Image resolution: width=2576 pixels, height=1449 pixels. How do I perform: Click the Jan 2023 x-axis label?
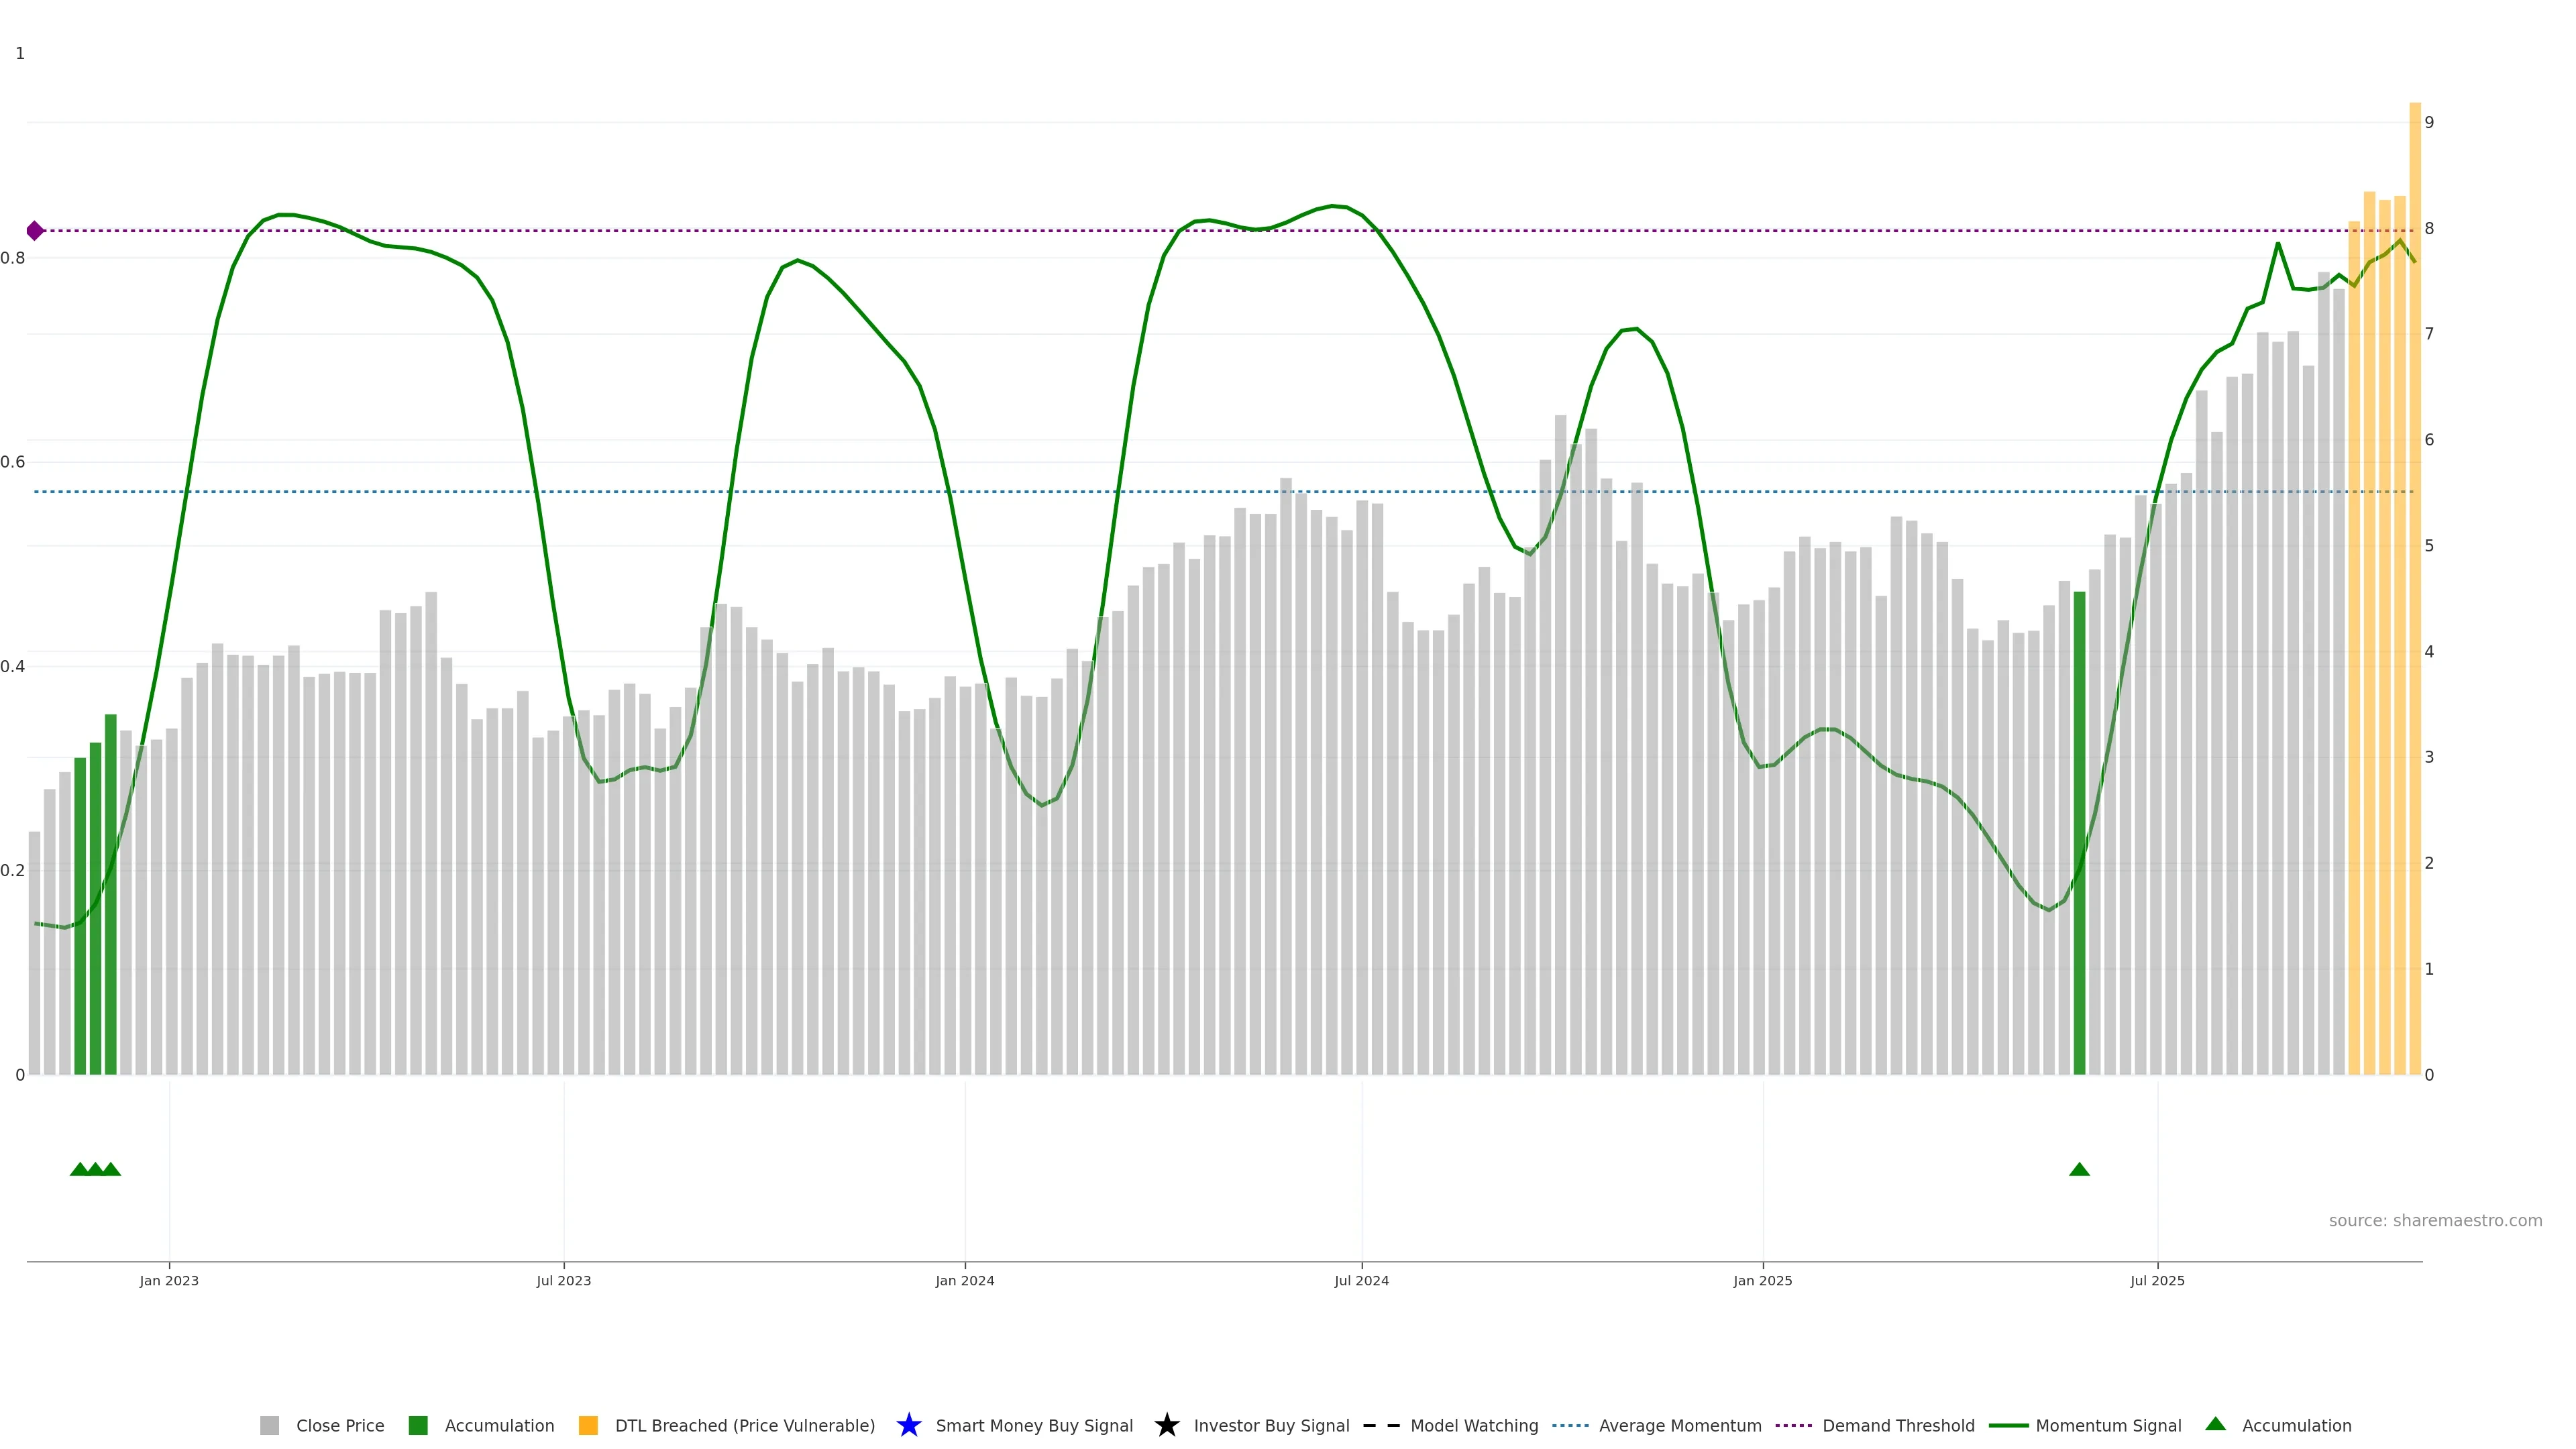[x=169, y=1280]
